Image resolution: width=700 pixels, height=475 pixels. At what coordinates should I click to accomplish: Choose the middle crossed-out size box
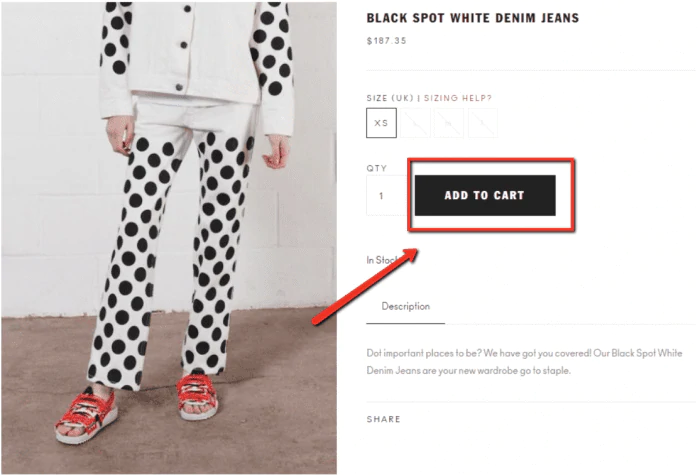click(448, 123)
